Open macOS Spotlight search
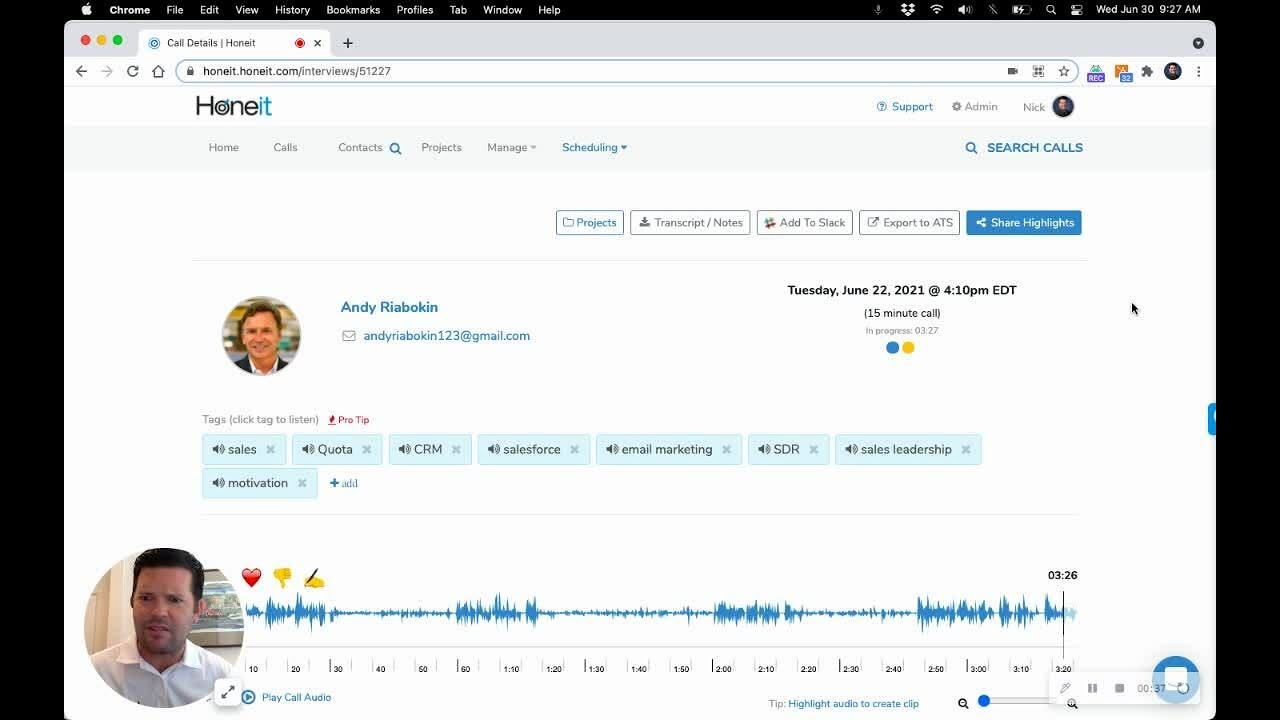 click(x=1050, y=10)
